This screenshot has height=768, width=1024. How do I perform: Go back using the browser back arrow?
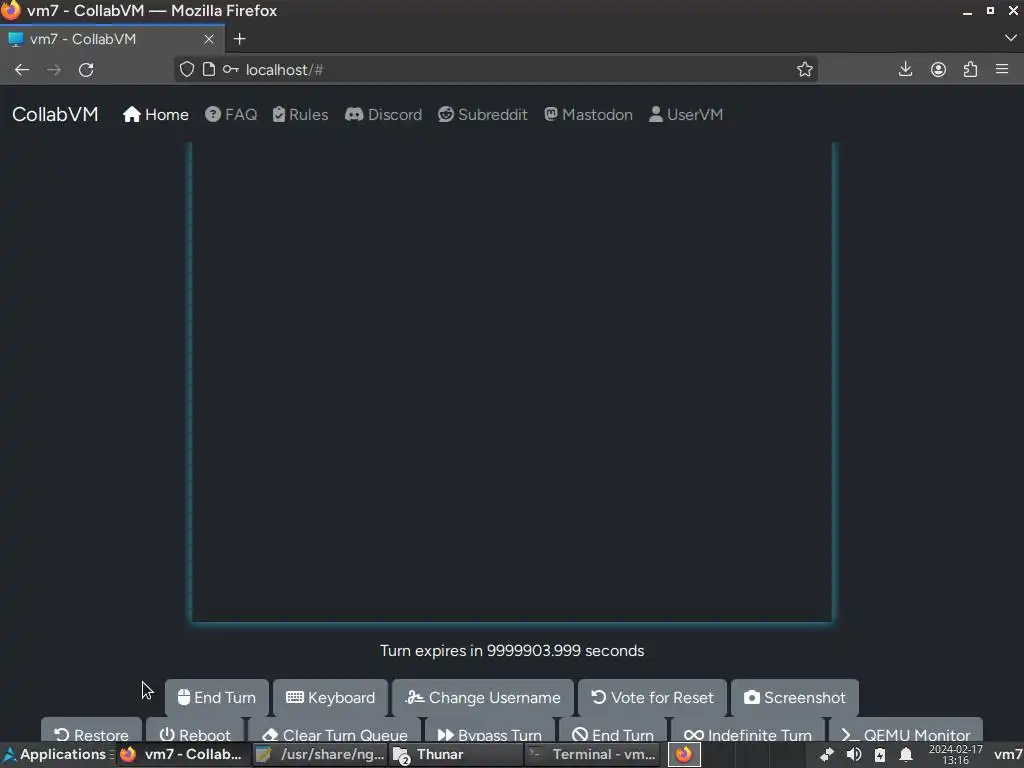click(22, 70)
